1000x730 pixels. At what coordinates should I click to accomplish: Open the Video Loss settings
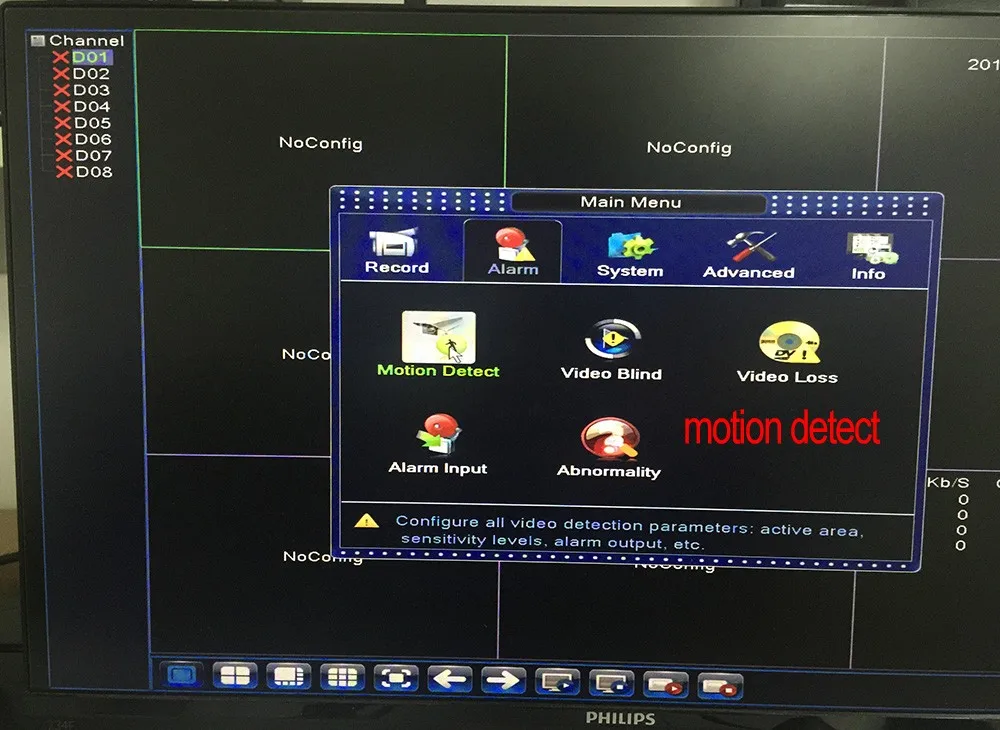point(788,353)
